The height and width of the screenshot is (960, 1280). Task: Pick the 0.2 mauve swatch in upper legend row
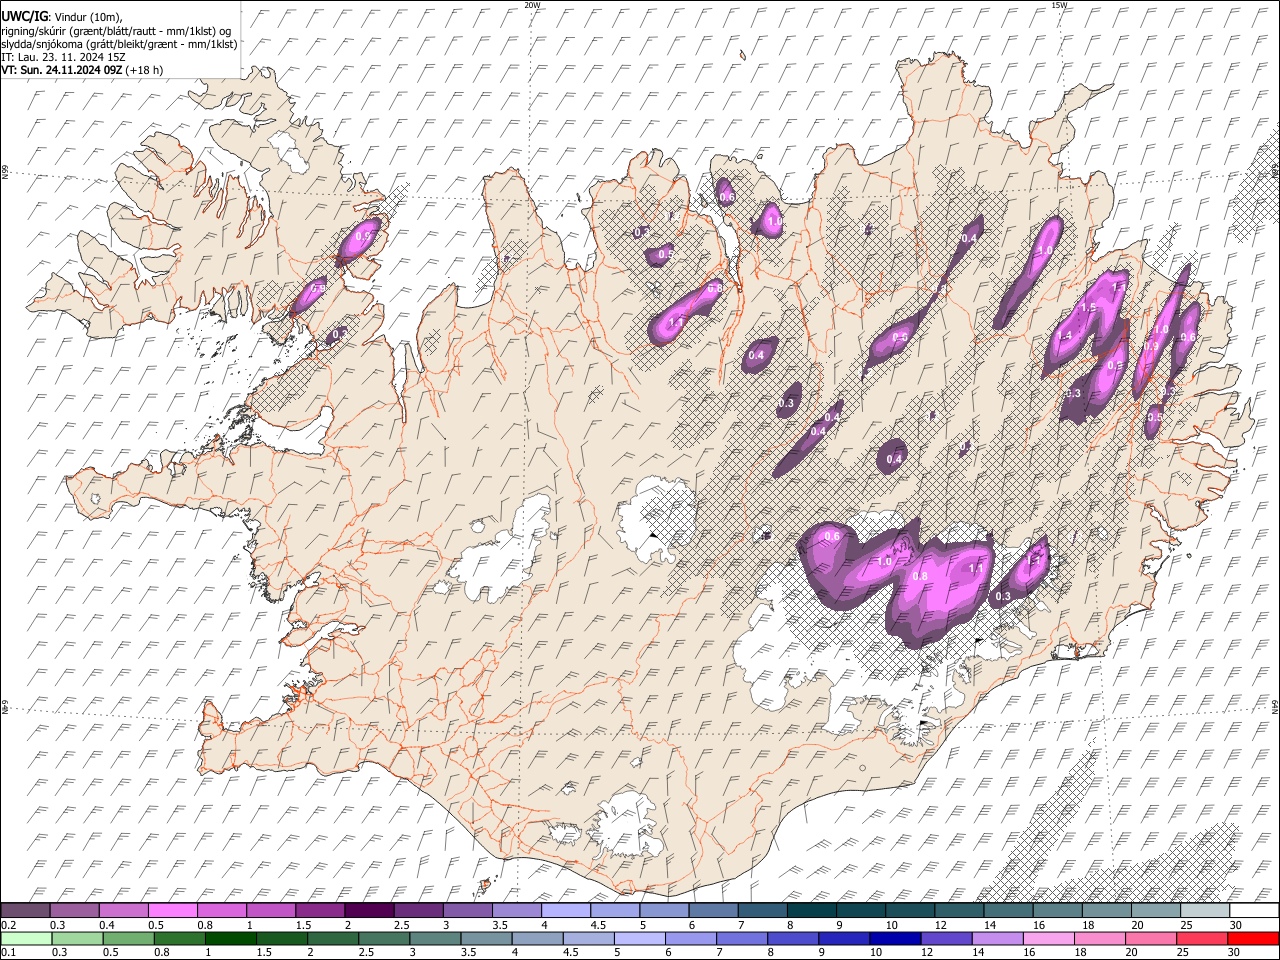pos(25,911)
